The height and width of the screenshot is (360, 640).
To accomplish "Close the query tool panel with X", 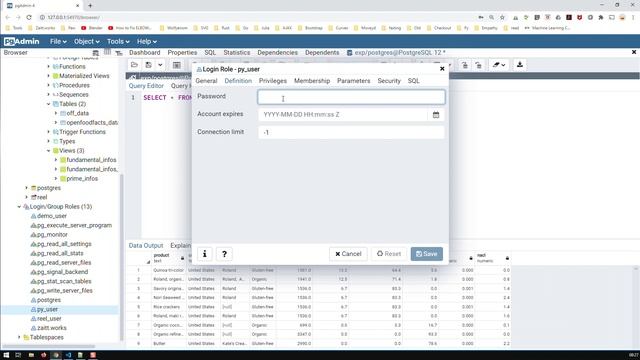I will tap(634, 52).
